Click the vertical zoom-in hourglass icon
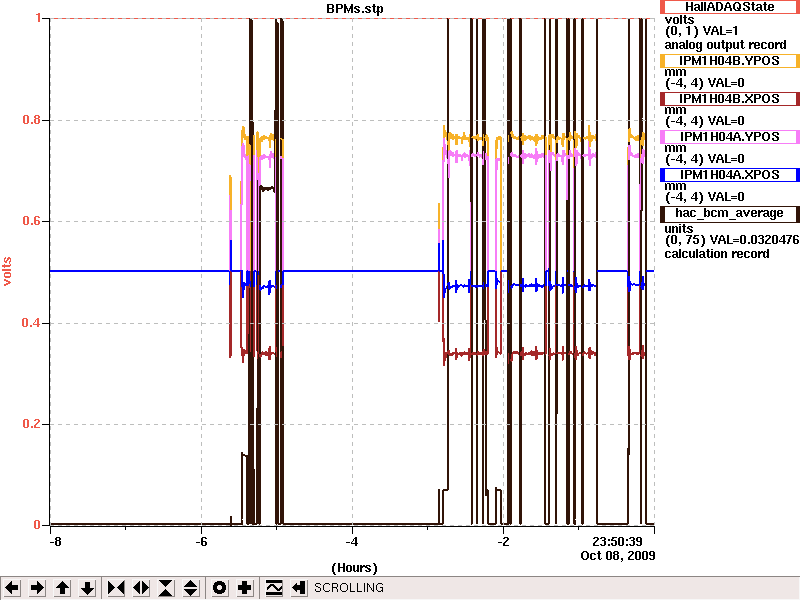The image size is (800, 600). (x=166, y=588)
